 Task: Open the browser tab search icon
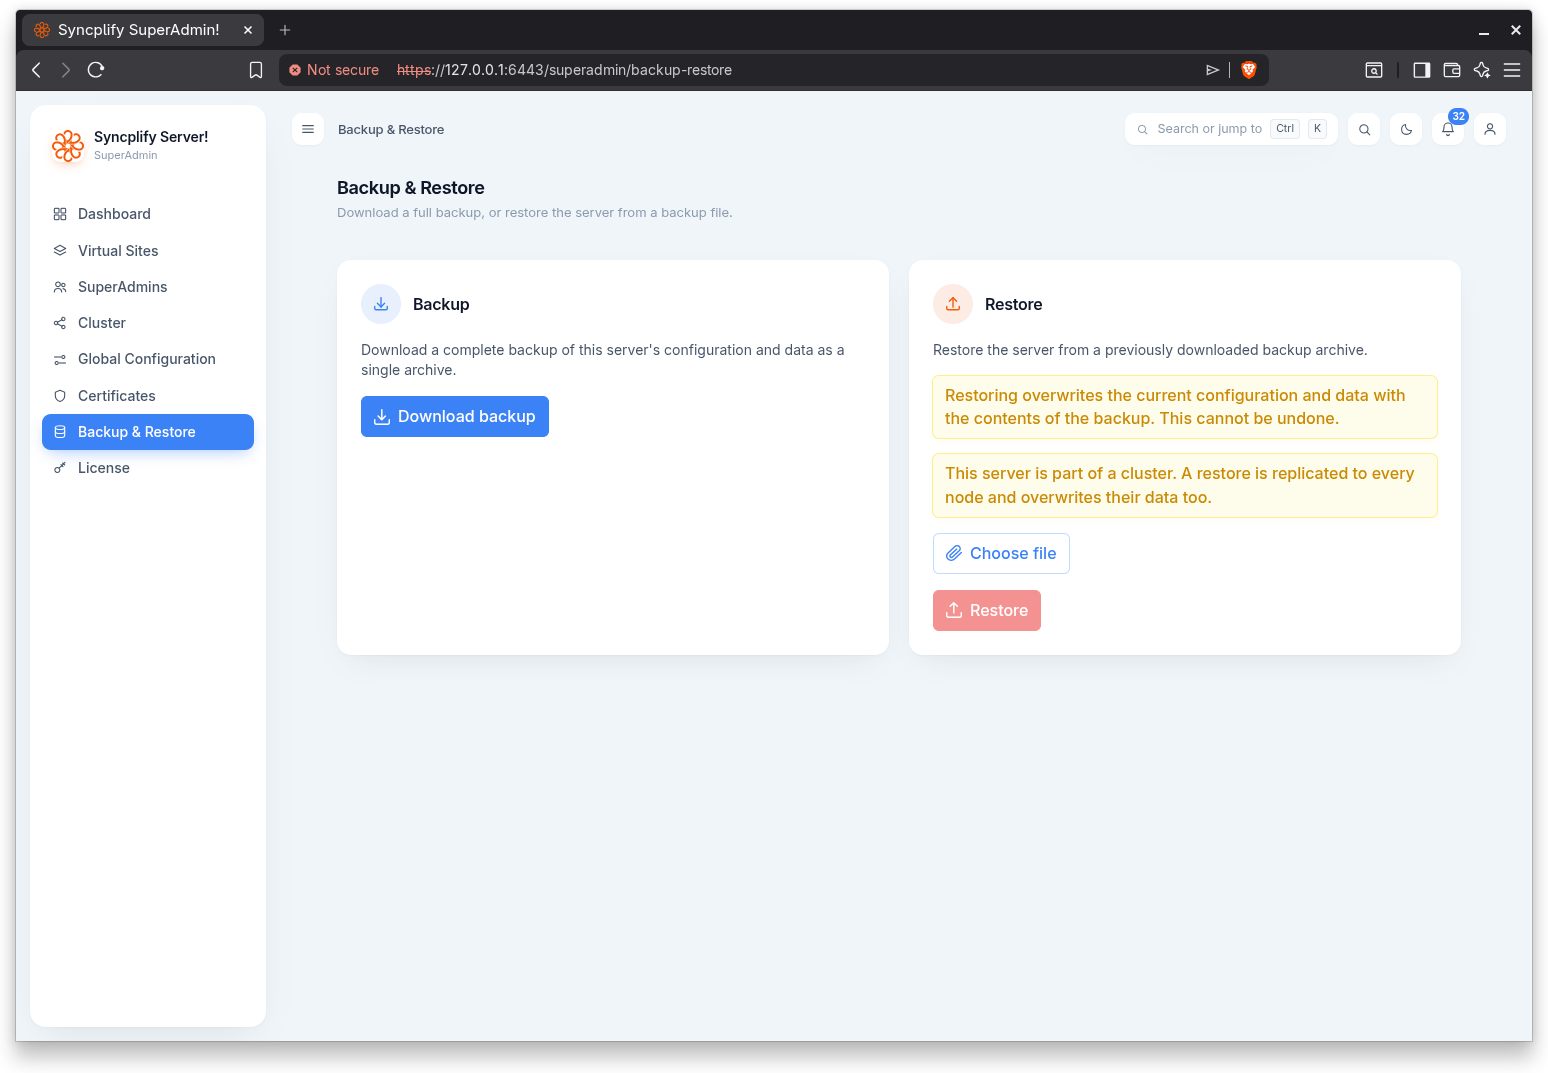click(1374, 70)
